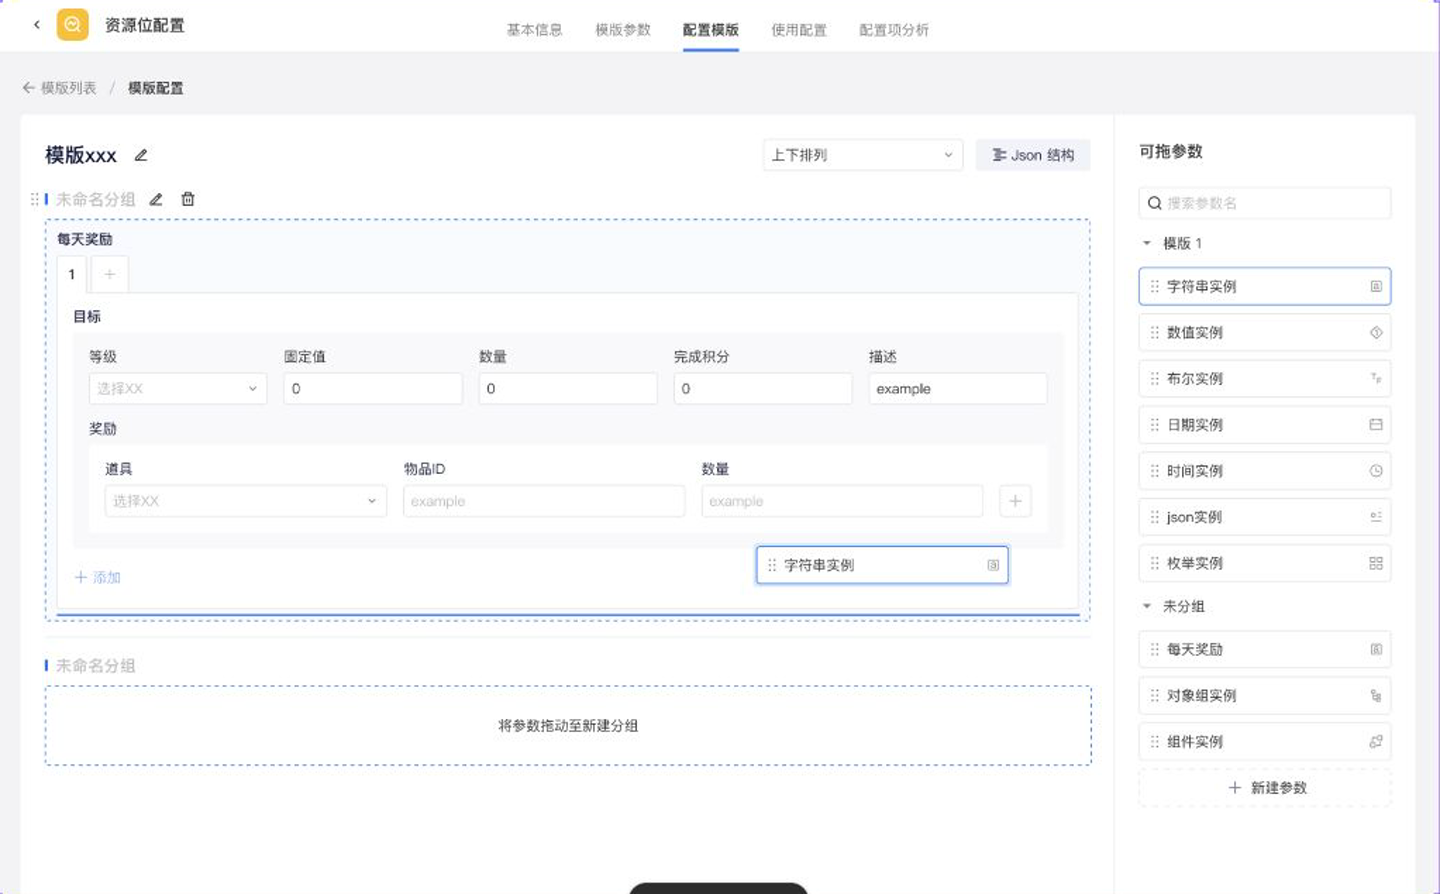Click the dragged 字符串实例 floating card
Image resolution: width=1440 pixels, height=894 pixels.
(x=882, y=565)
